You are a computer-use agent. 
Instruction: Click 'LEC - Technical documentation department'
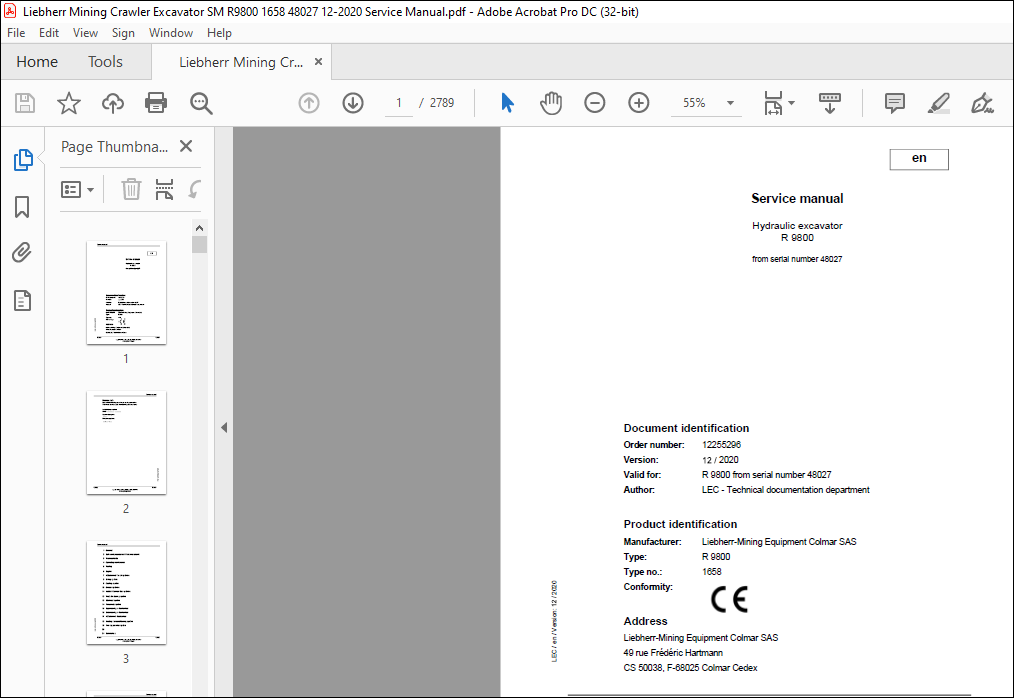pos(785,490)
